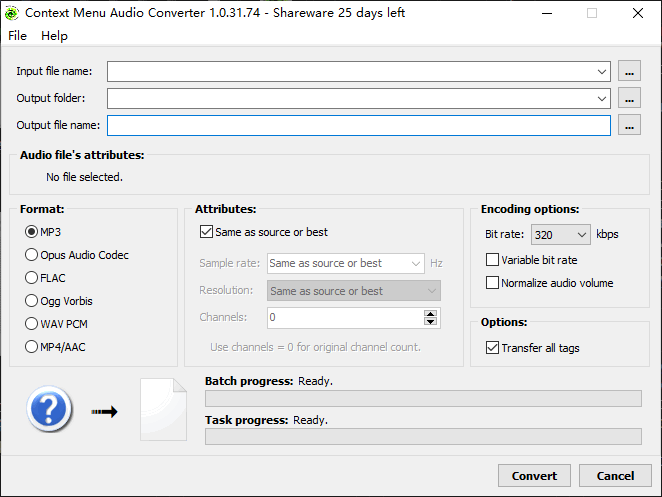The height and width of the screenshot is (497, 662).
Task: Enable Normalize audio volume
Action: pyautogui.click(x=492, y=283)
